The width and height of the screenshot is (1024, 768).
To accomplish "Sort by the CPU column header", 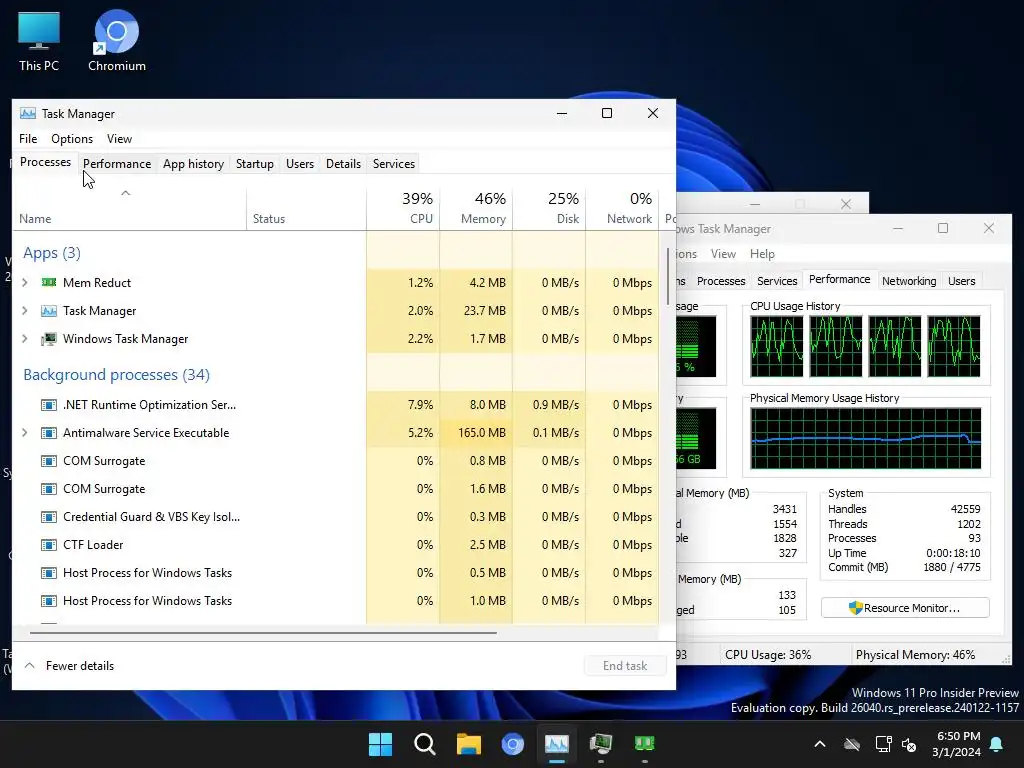I will coord(403,208).
